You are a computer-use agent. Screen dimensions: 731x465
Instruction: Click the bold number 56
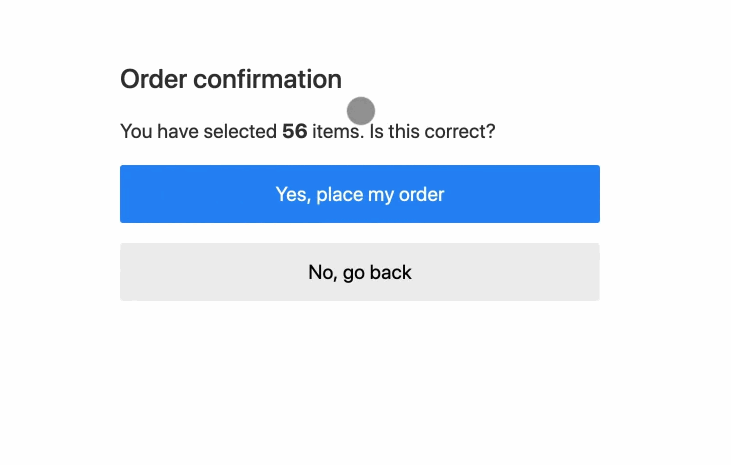[294, 131]
